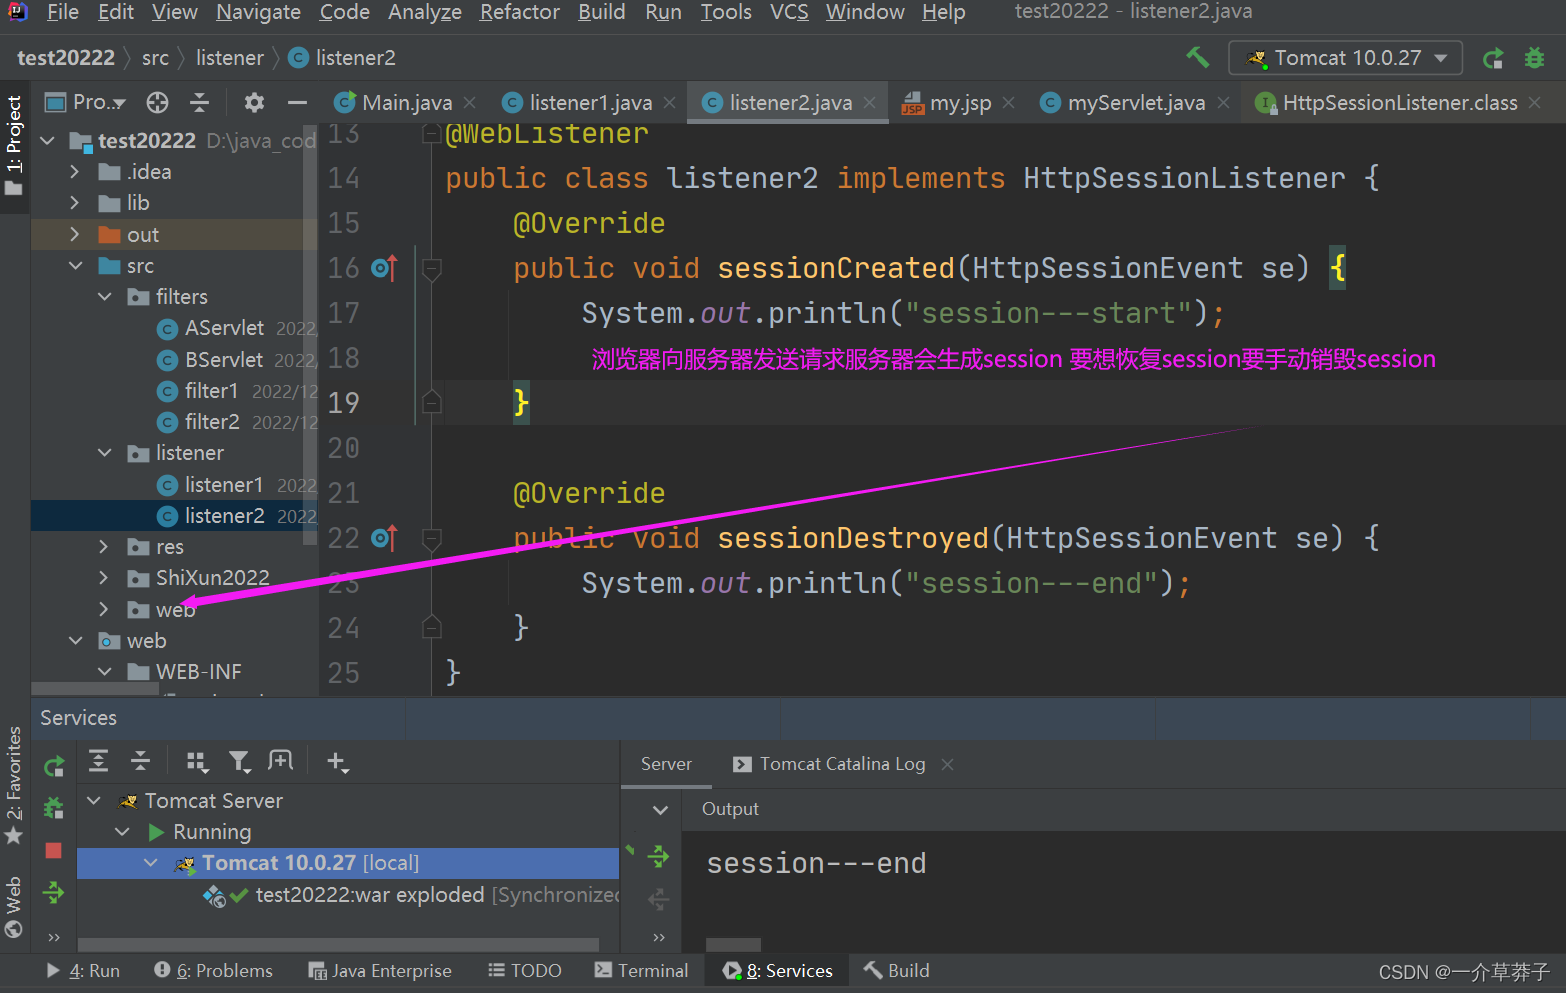Expand the ShiXun2022 package
This screenshot has height=993, width=1566.
coord(104,578)
